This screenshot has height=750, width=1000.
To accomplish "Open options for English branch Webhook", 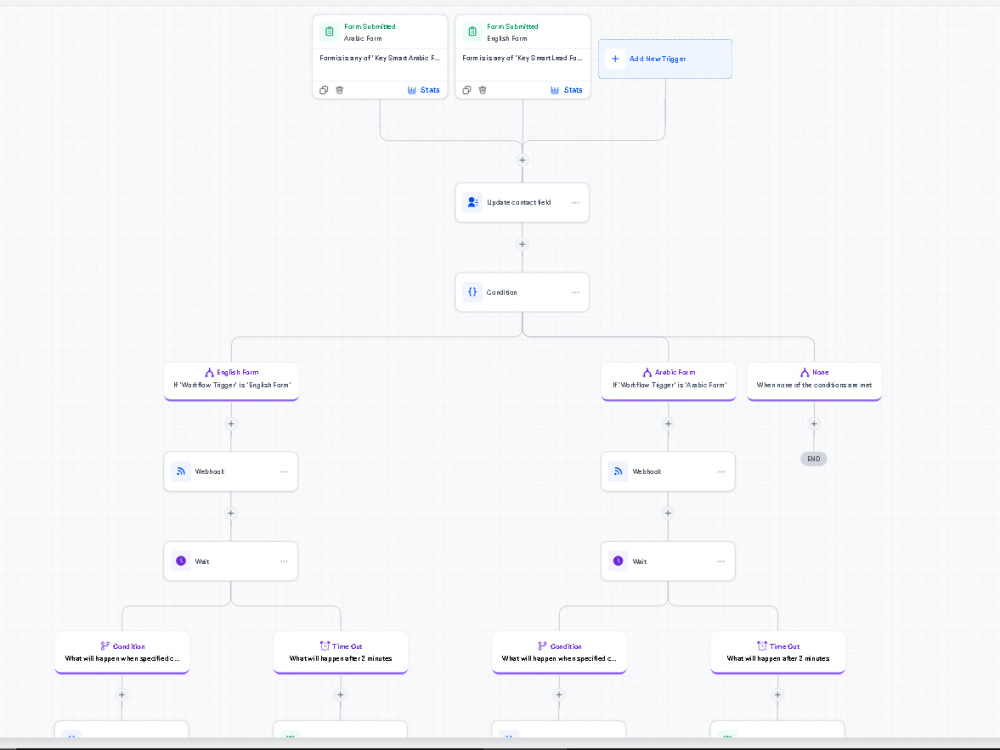I will (284, 472).
